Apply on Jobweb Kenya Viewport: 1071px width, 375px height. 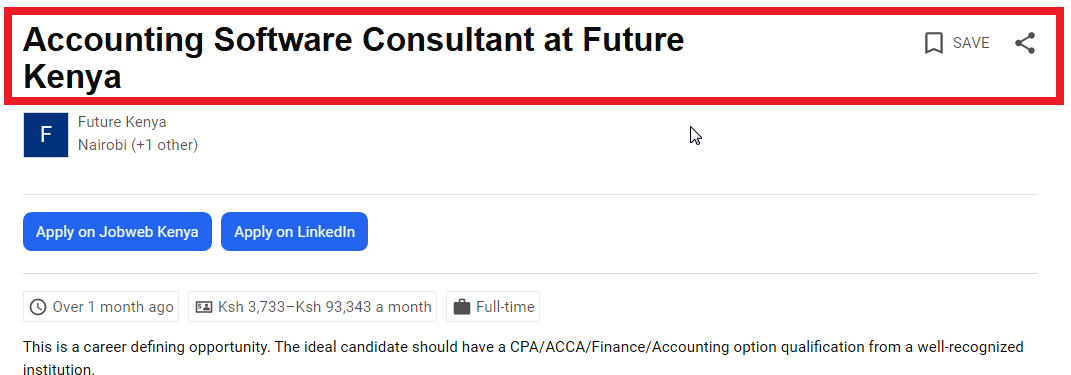click(x=117, y=232)
